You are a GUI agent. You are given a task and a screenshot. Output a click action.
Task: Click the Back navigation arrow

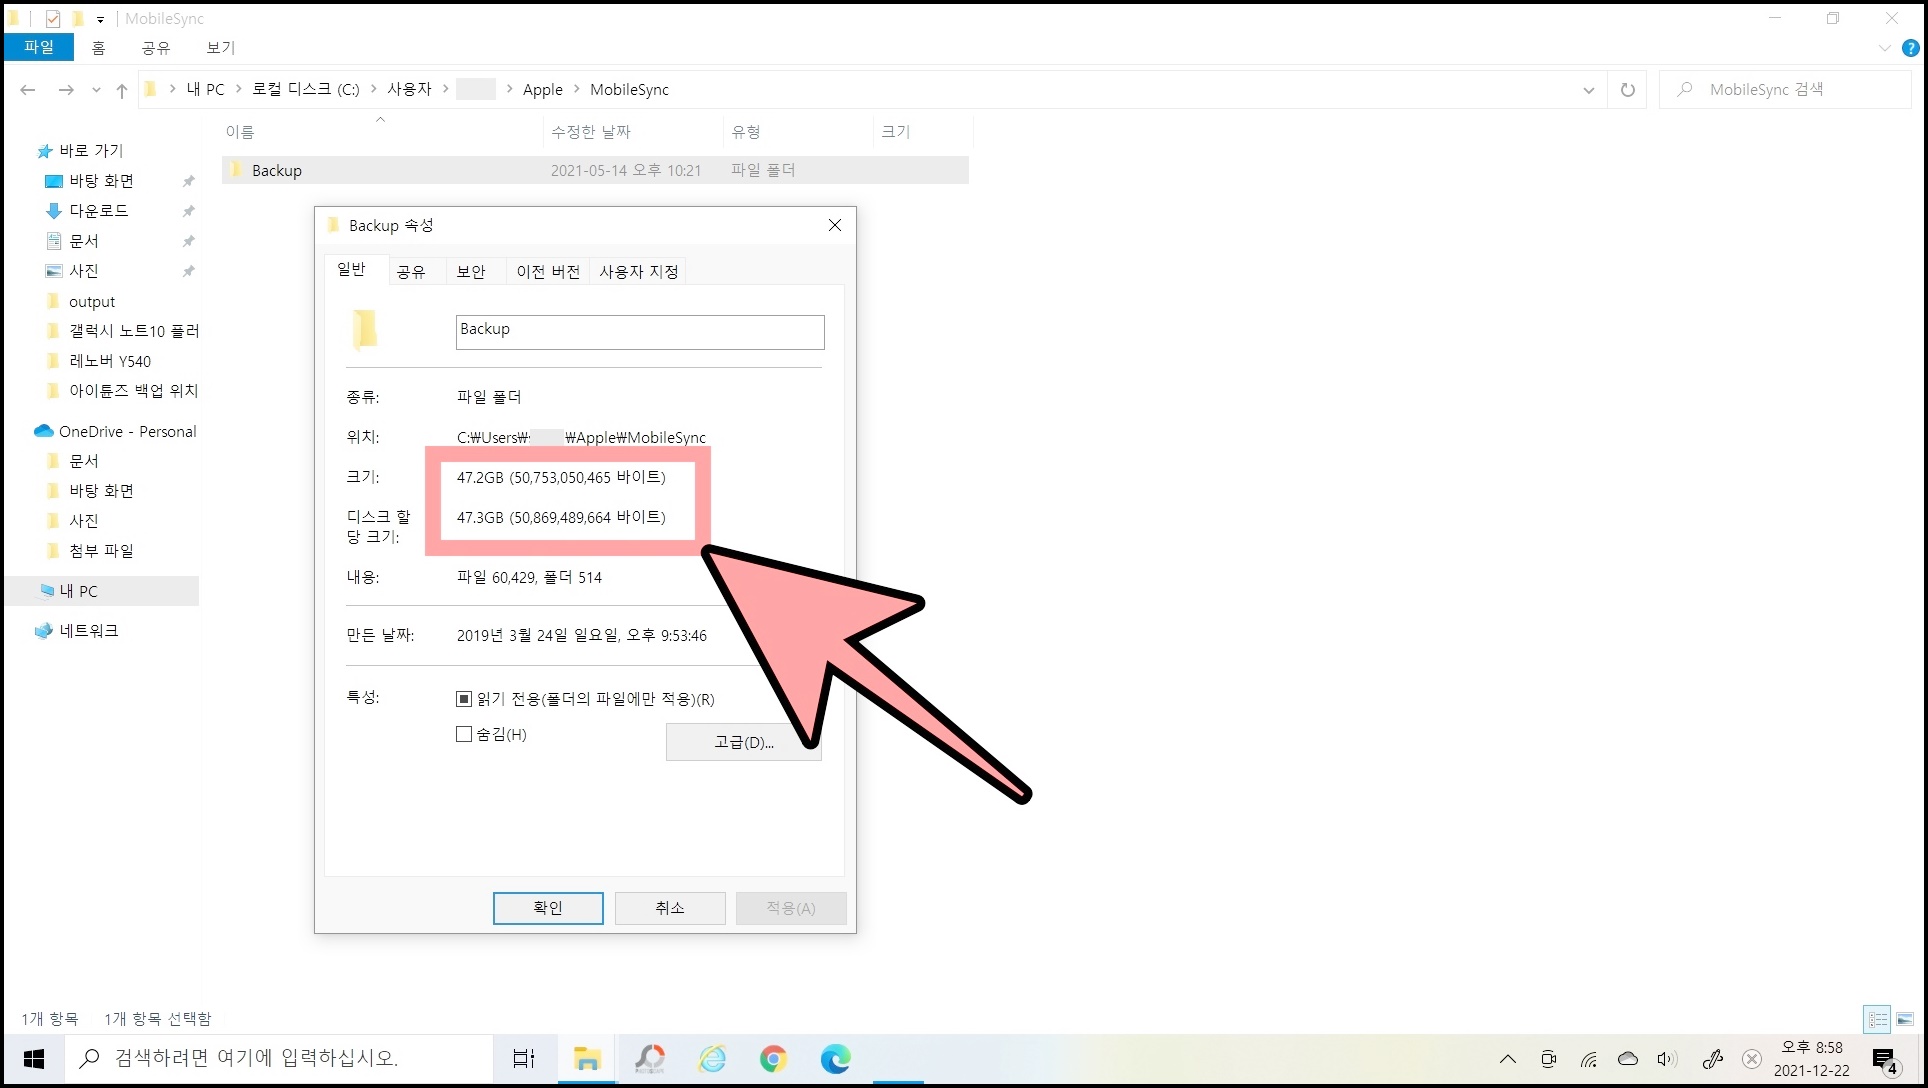(28, 90)
